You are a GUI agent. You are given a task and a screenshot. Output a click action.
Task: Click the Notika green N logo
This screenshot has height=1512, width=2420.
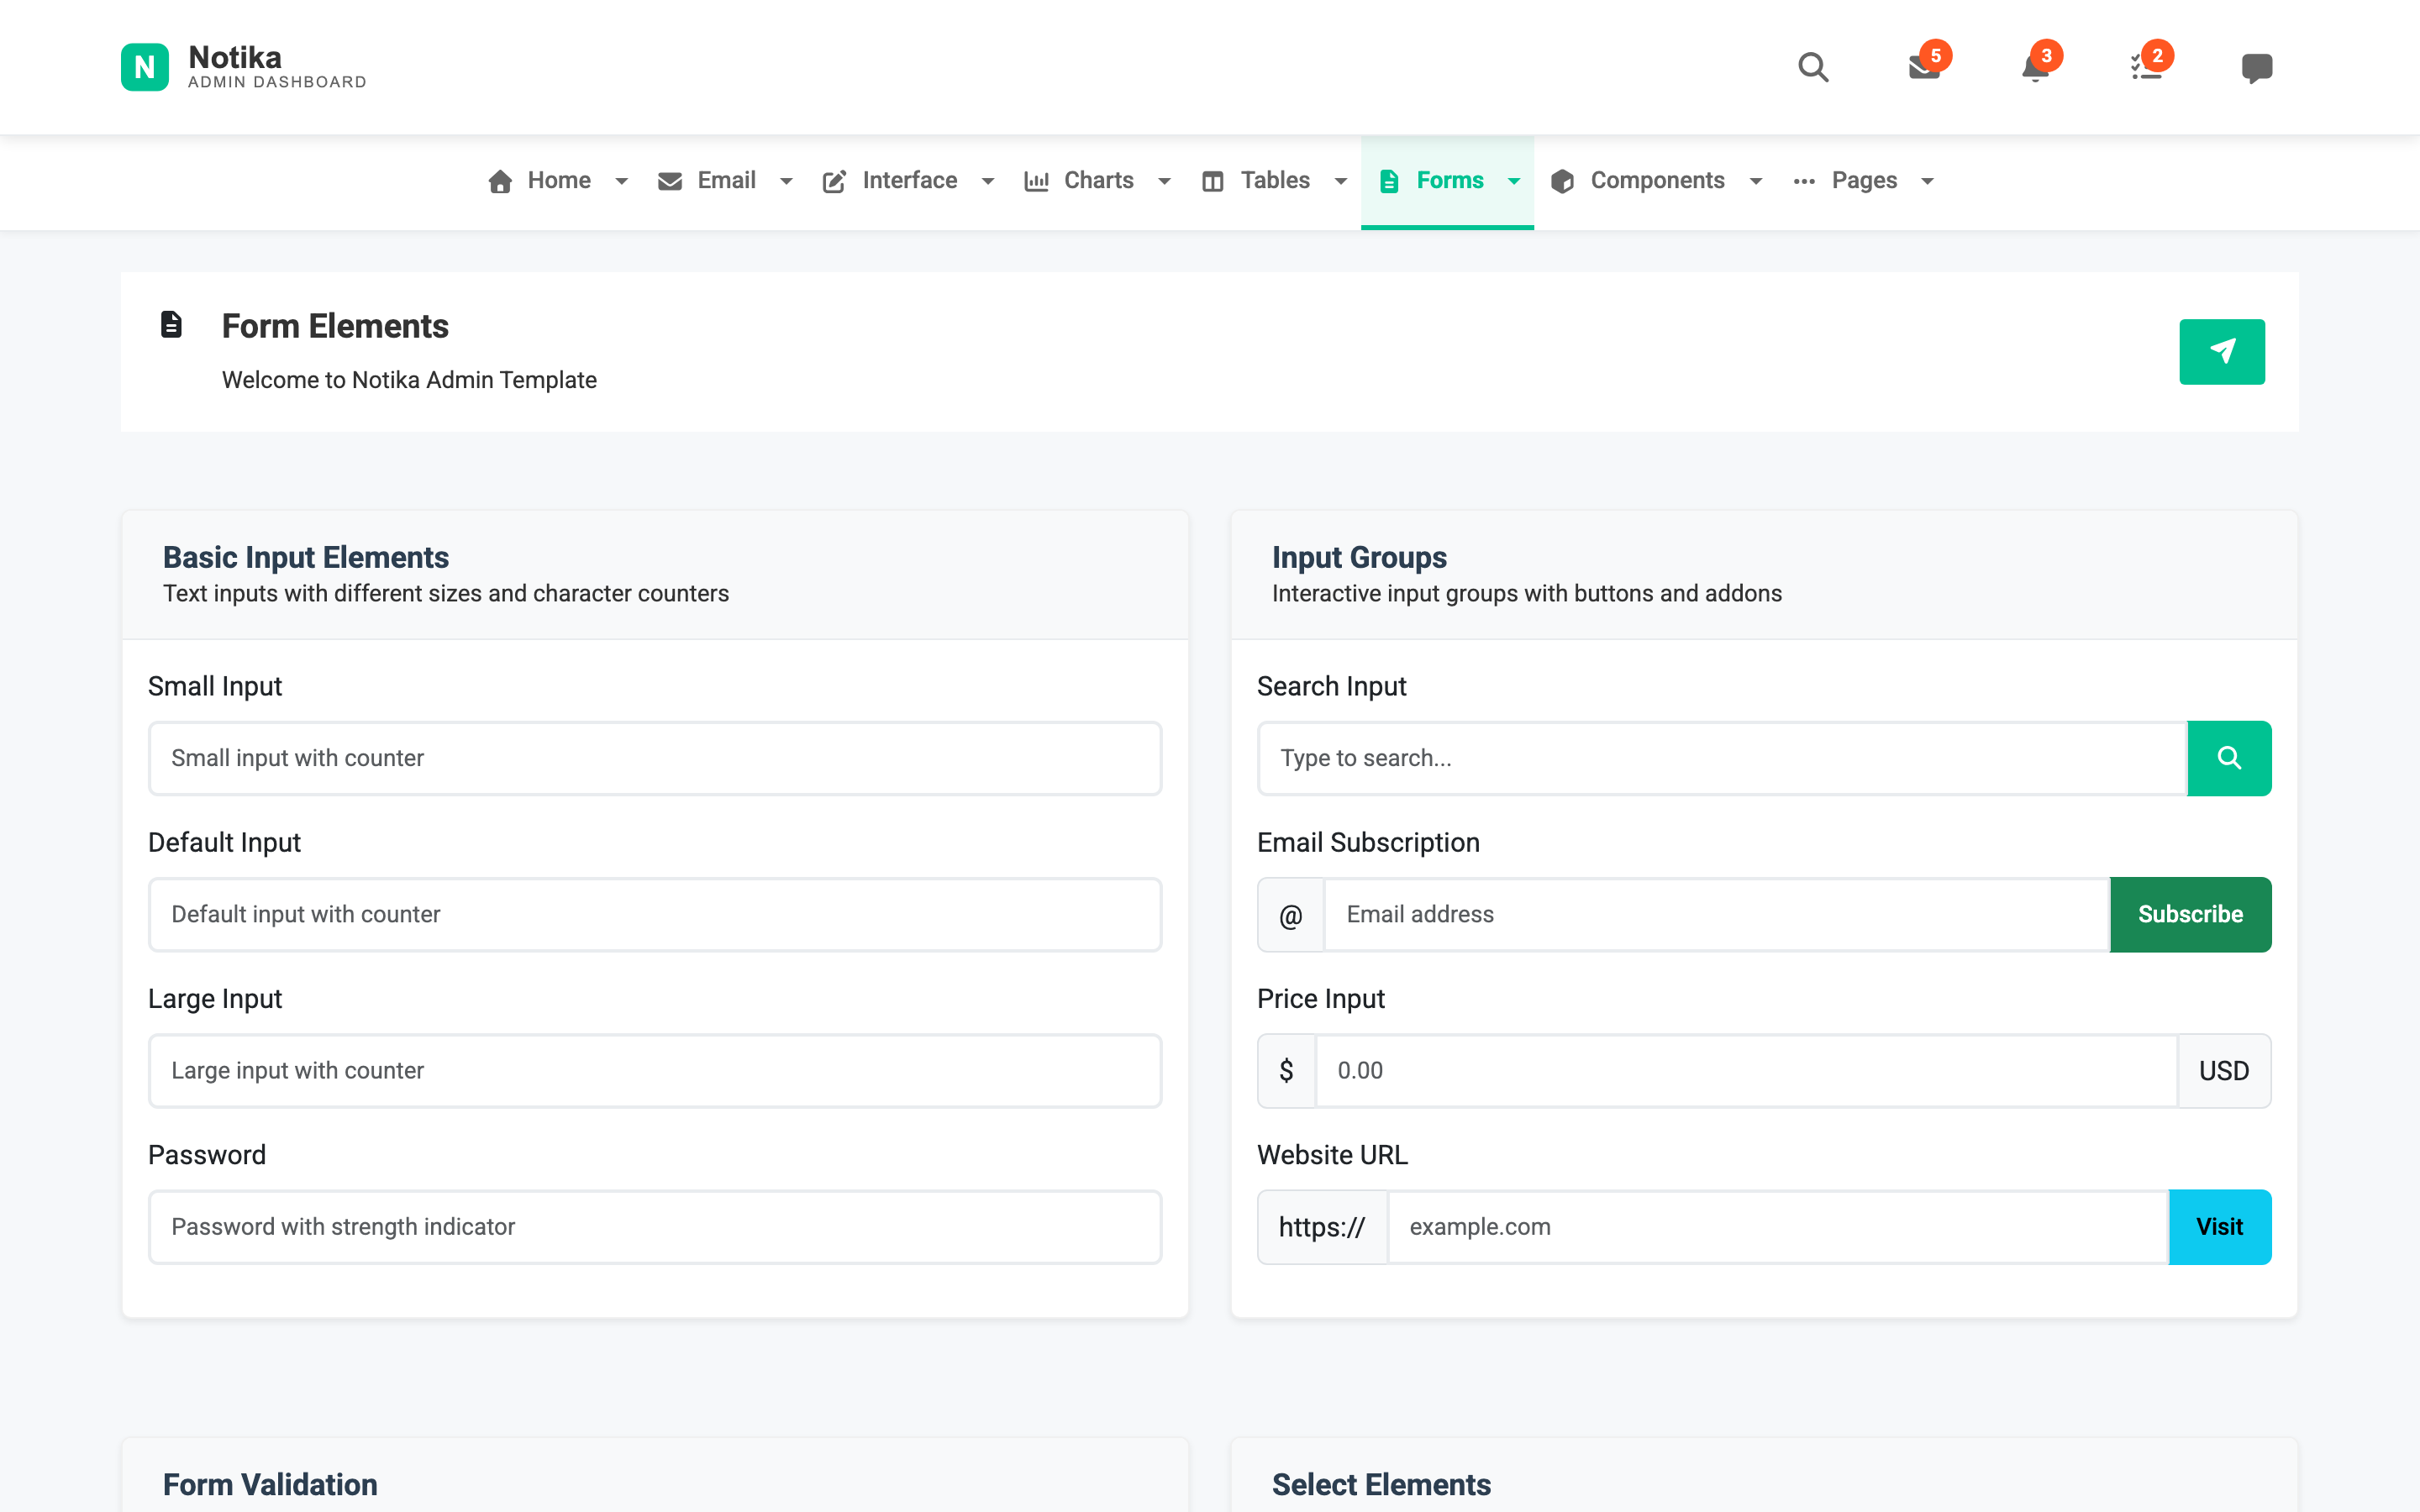point(144,67)
